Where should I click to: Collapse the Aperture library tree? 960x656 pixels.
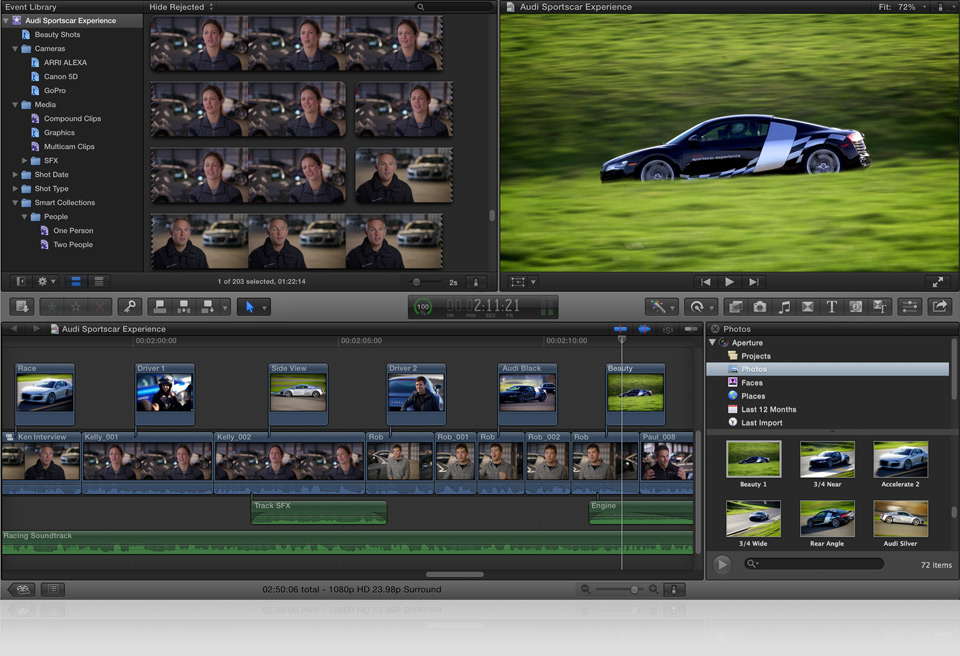coord(712,342)
